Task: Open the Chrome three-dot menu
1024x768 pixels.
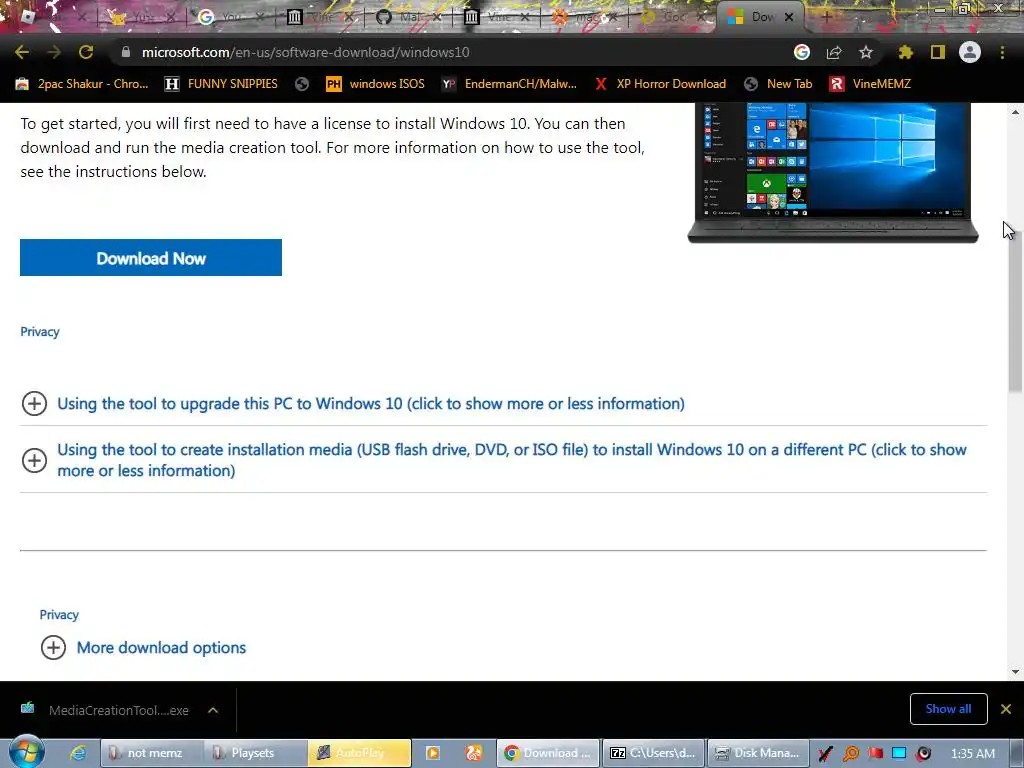Action: (x=1002, y=52)
